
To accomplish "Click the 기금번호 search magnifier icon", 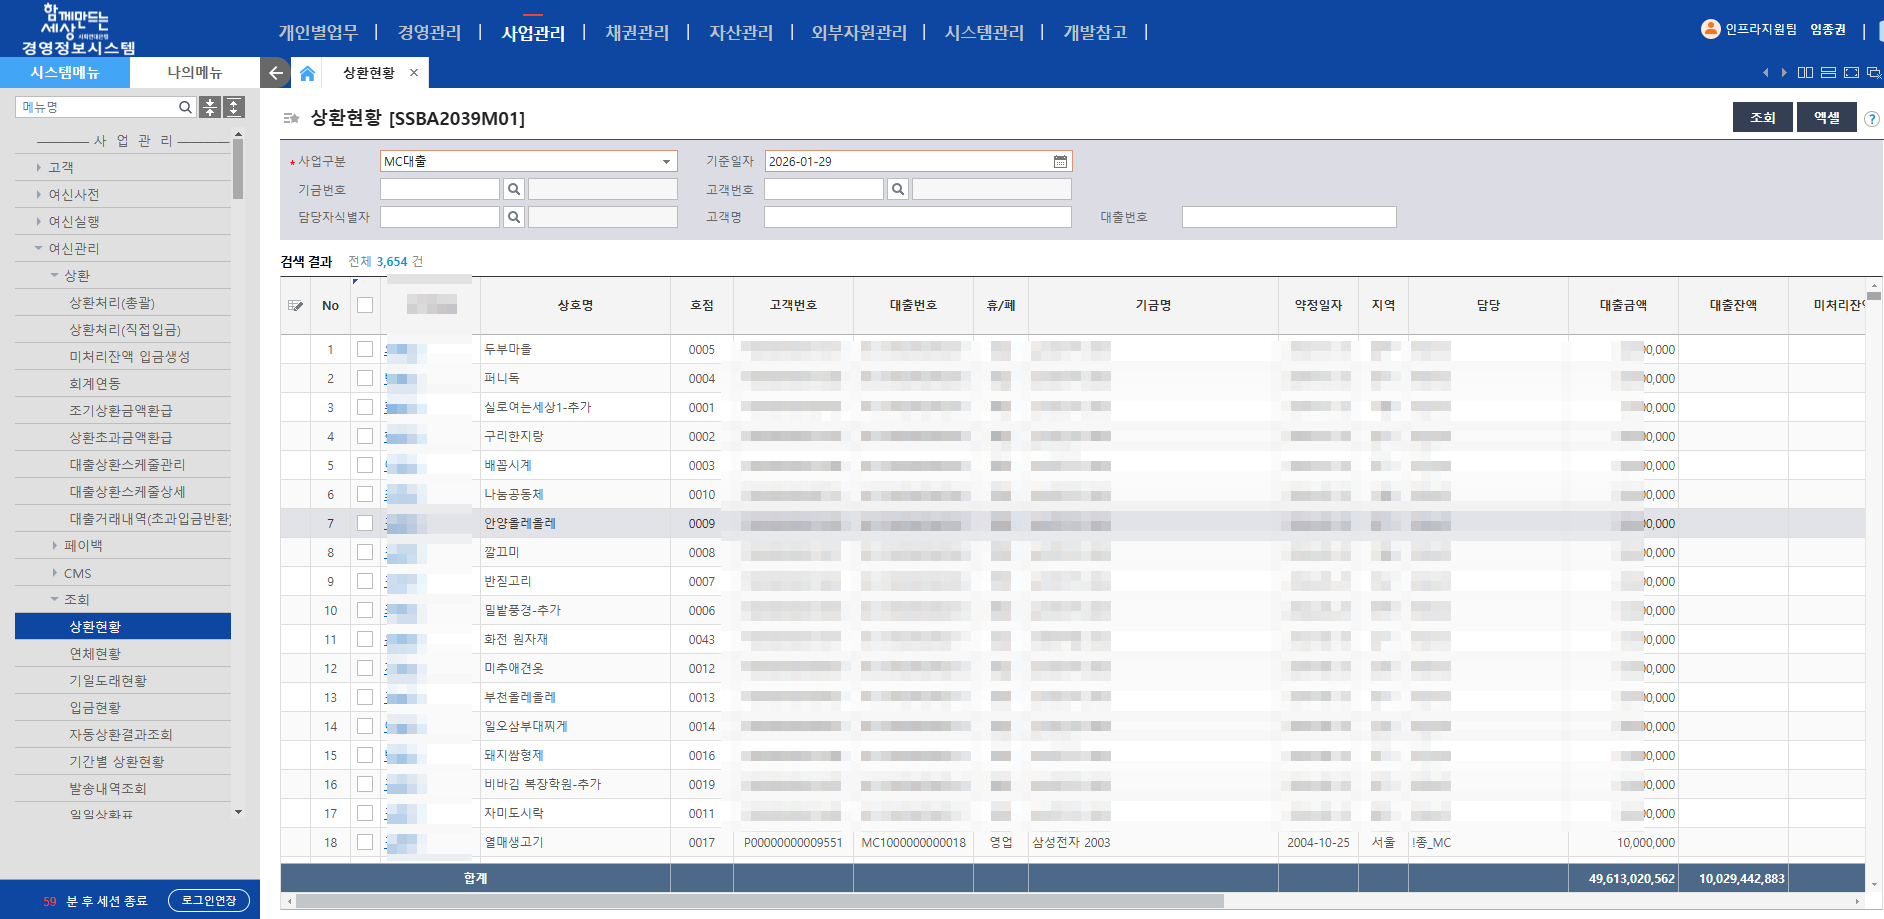I will pos(514,188).
